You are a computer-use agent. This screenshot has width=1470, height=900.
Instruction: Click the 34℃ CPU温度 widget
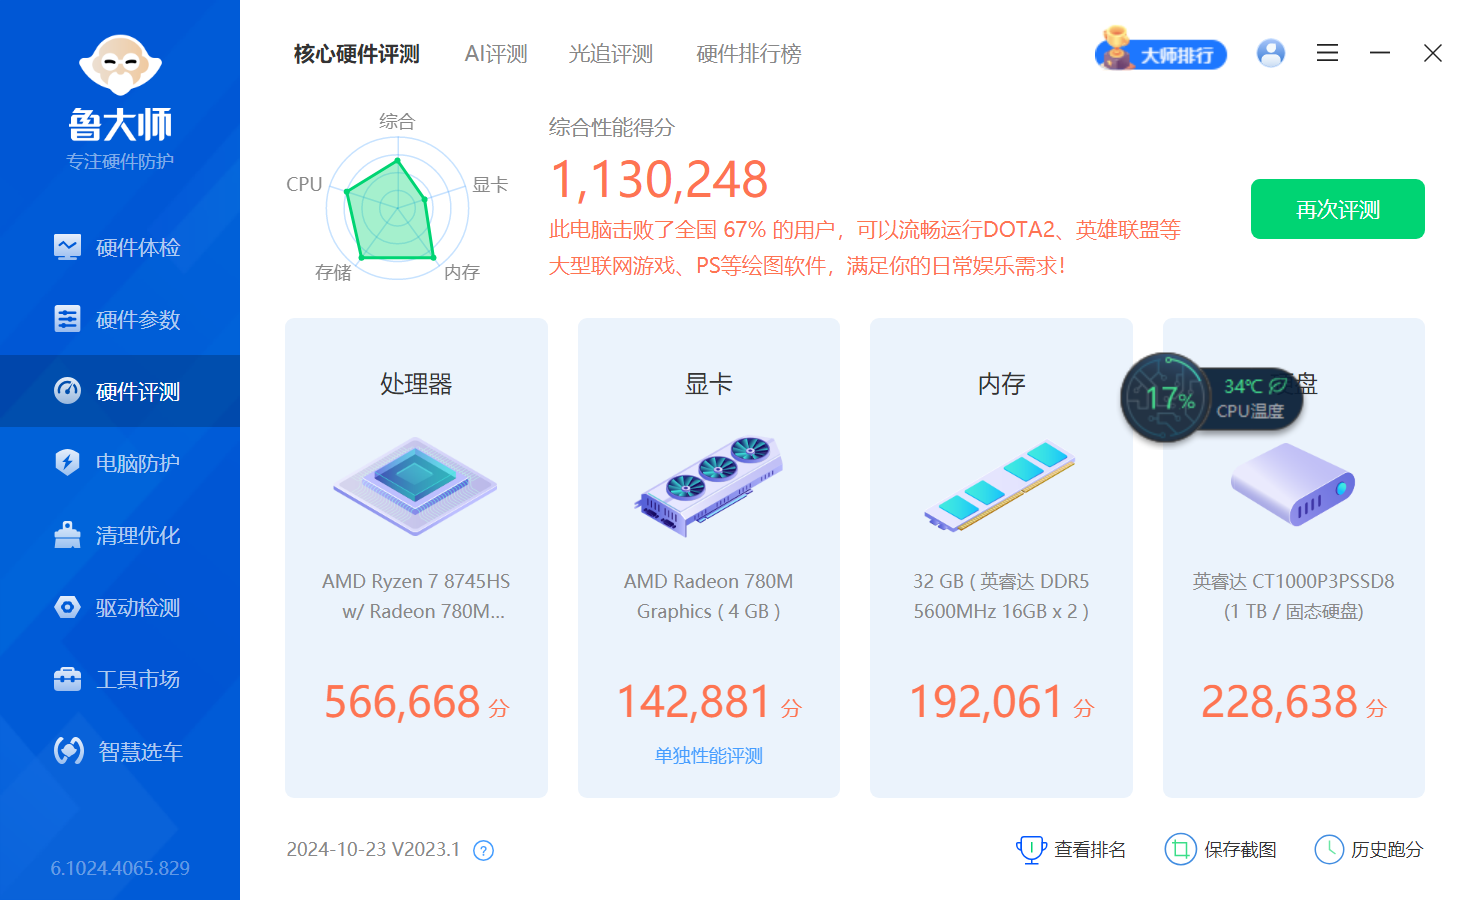click(1251, 398)
